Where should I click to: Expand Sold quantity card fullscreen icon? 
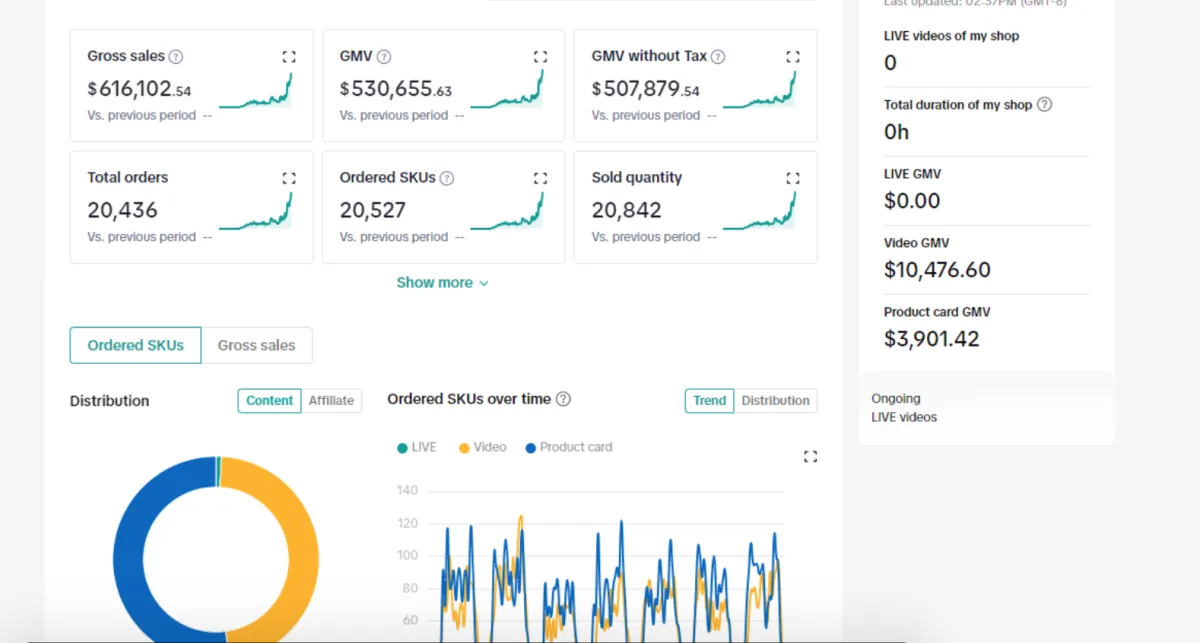tap(793, 178)
